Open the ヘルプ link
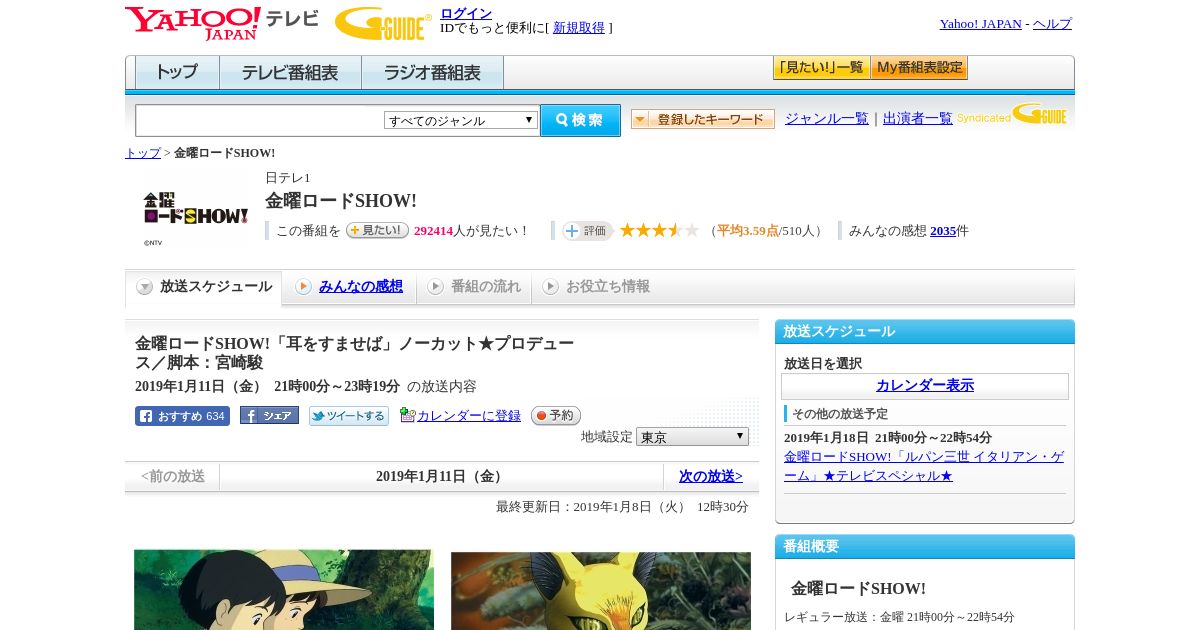The width and height of the screenshot is (1200, 630). pos(1052,24)
